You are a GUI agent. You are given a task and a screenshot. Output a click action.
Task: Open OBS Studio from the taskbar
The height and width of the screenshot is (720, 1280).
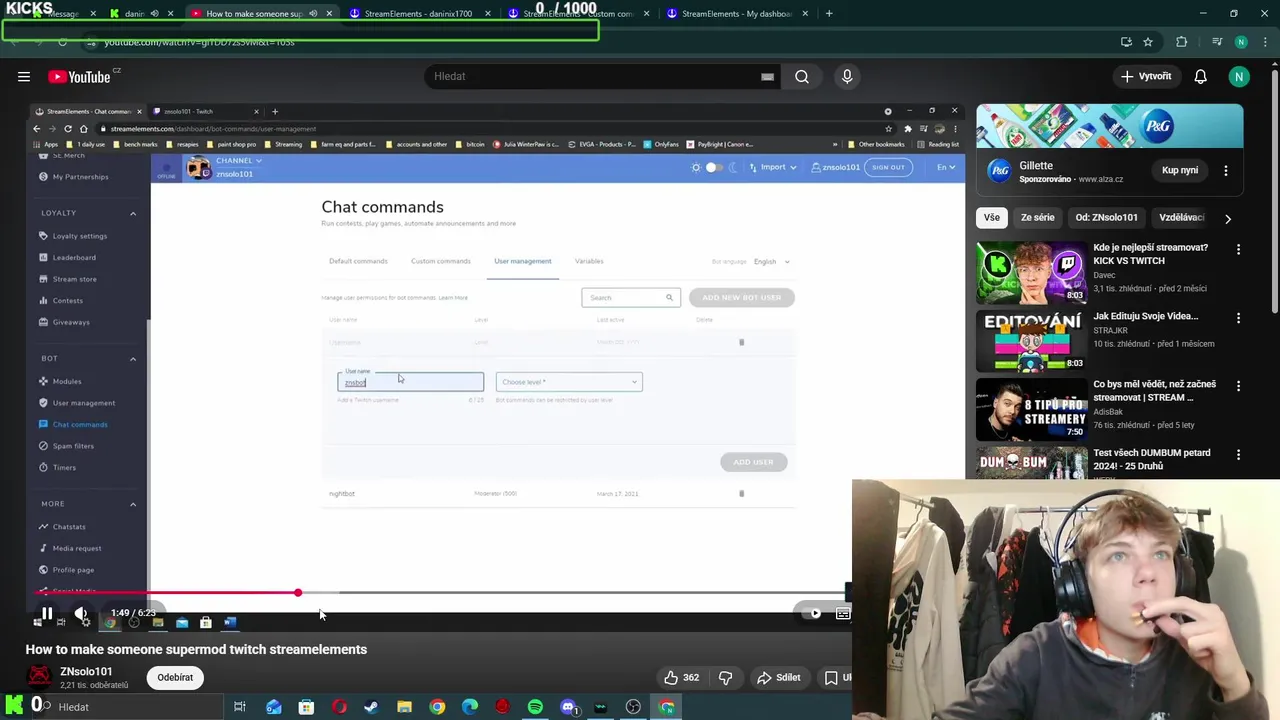[x=633, y=707]
